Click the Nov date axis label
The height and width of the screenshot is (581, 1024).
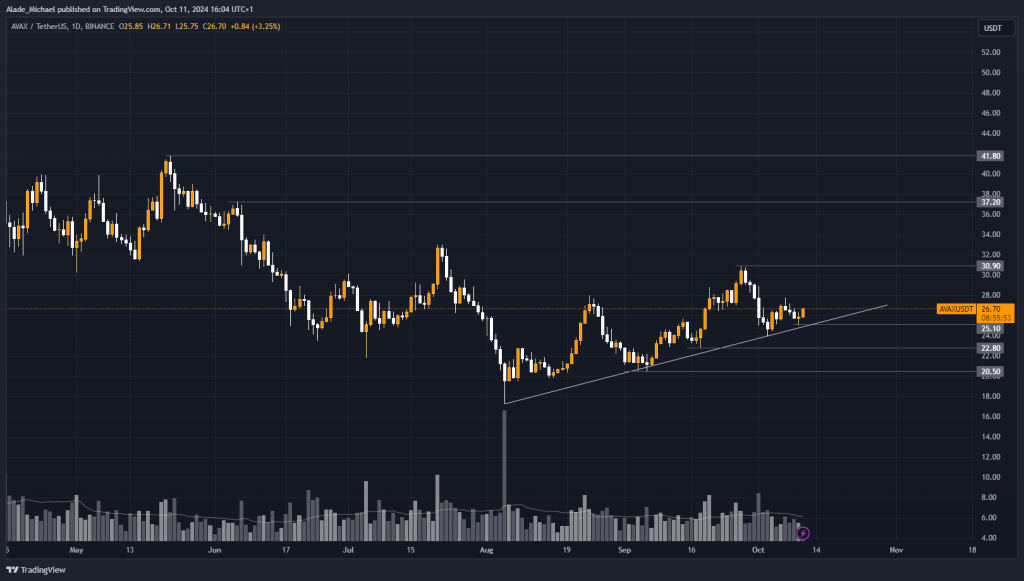click(x=896, y=550)
